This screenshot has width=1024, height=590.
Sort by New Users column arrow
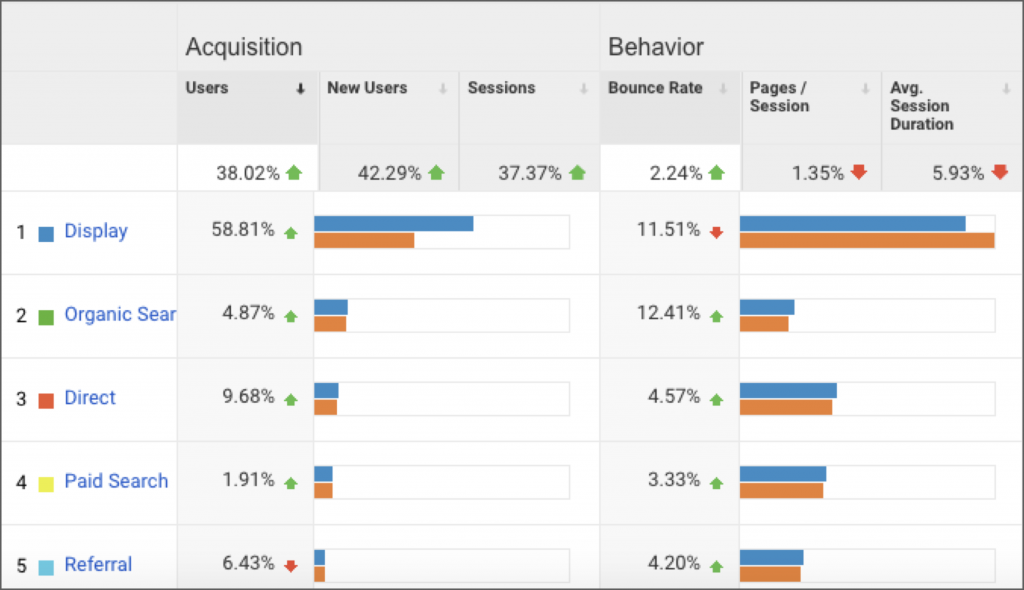[443, 88]
